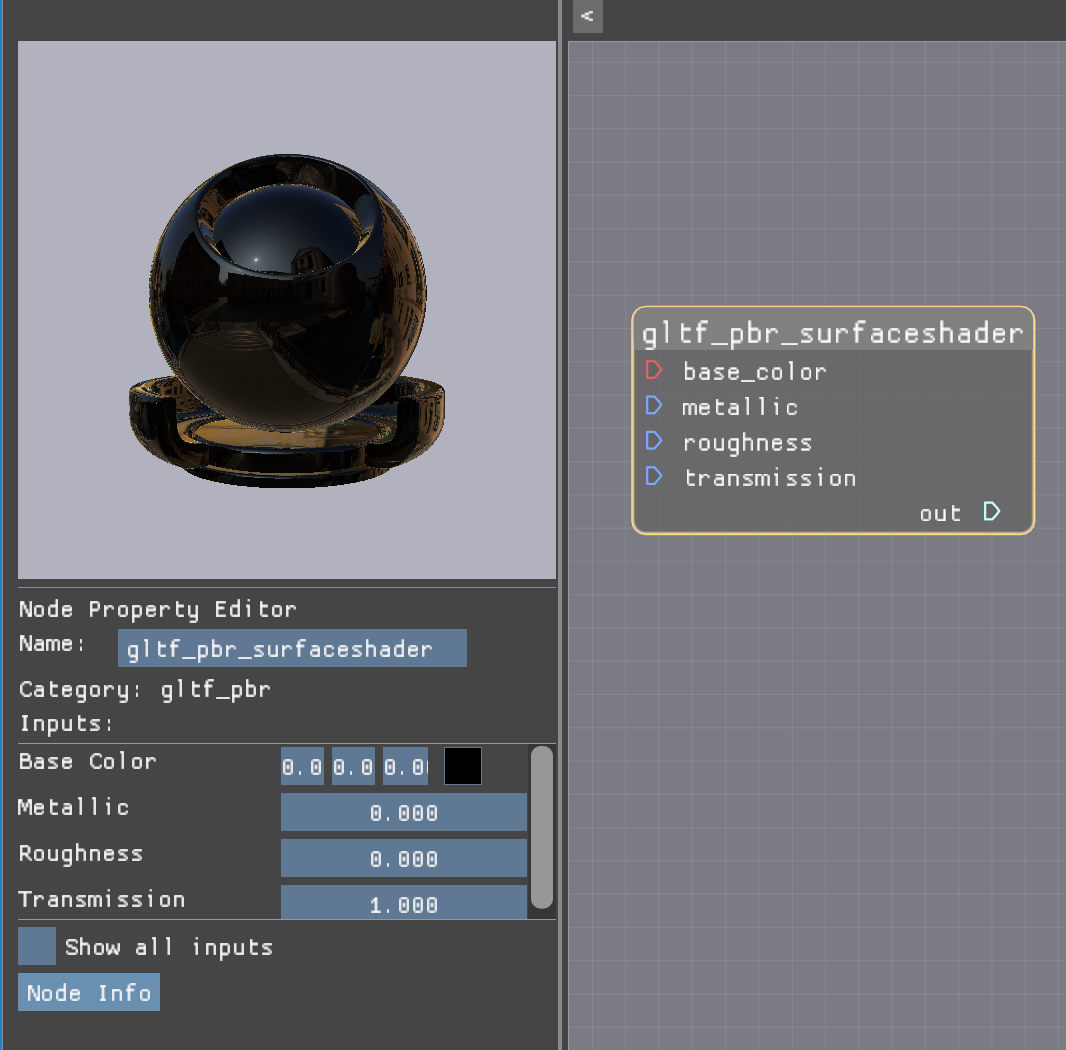
Task: Open the black Base Color swatch
Action: coord(462,766)
